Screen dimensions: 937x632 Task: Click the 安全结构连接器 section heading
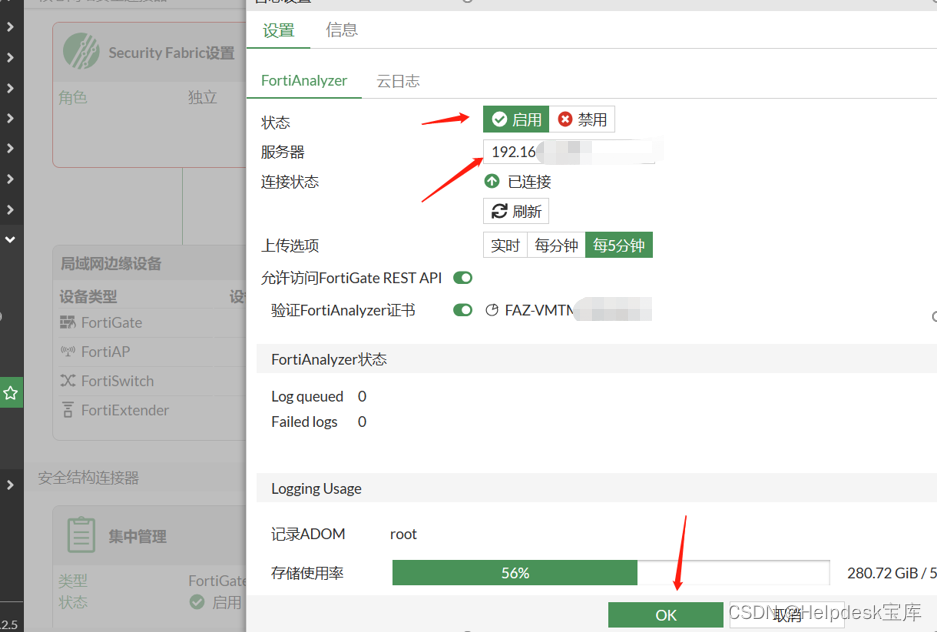[x=88, y=478]
